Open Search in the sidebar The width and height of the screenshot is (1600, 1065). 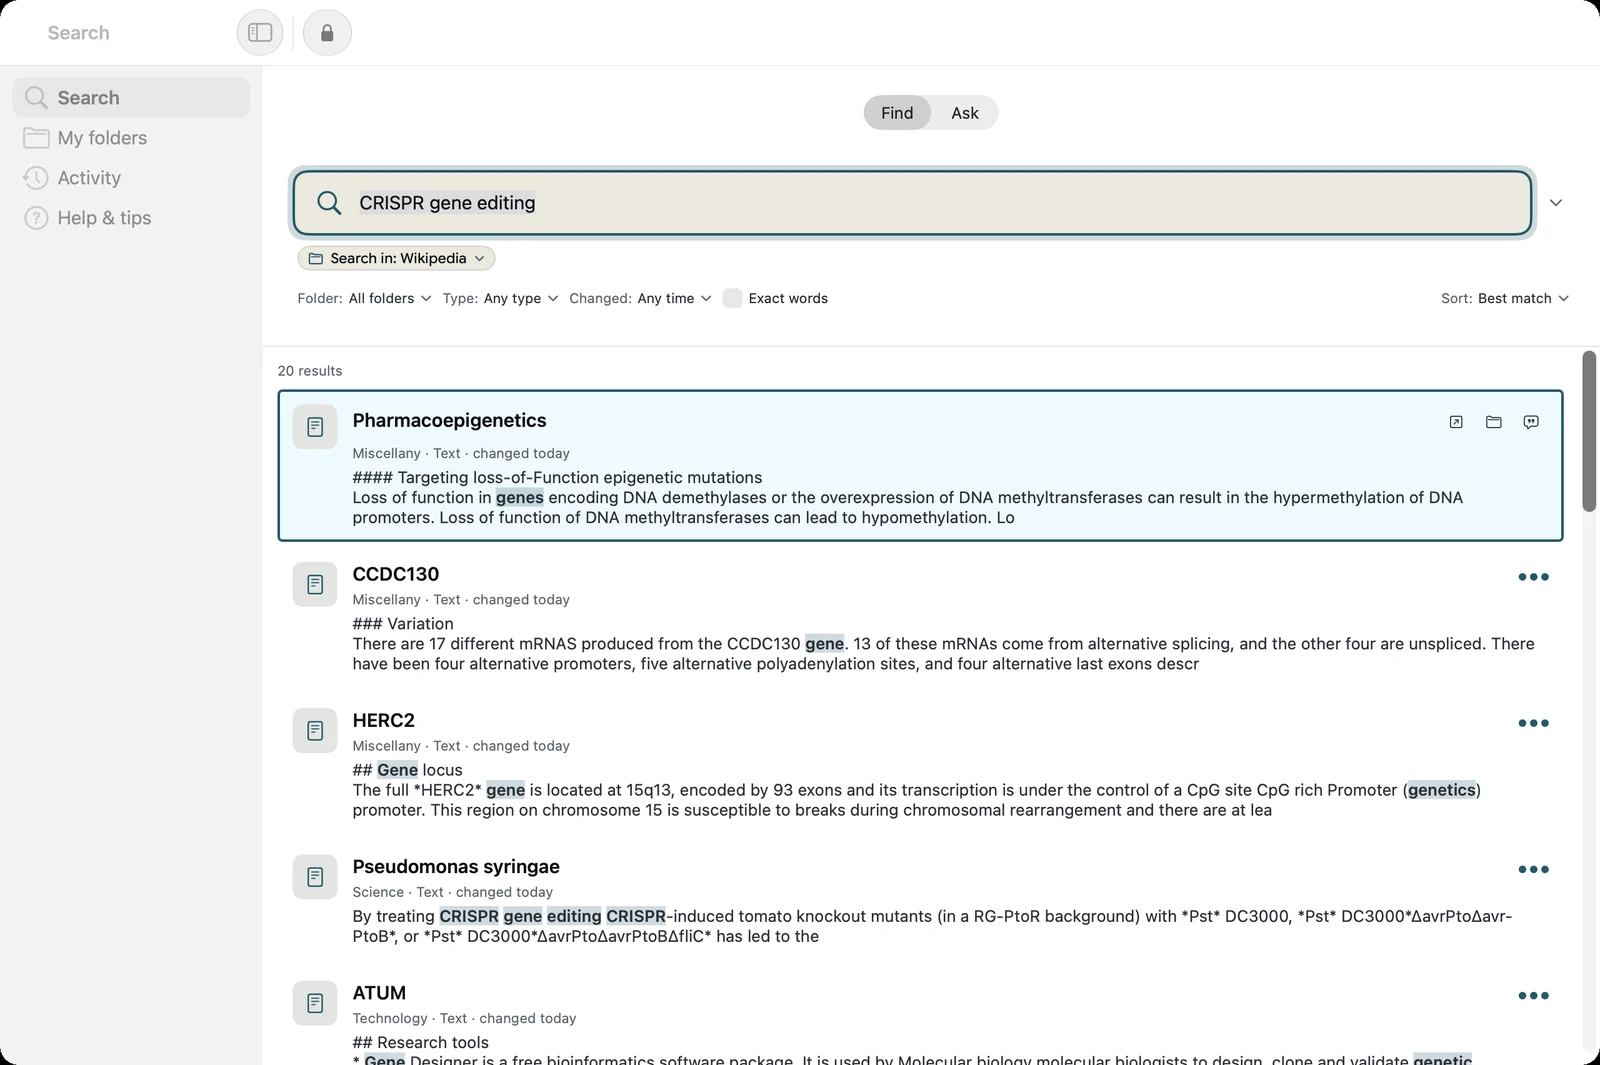131,98
